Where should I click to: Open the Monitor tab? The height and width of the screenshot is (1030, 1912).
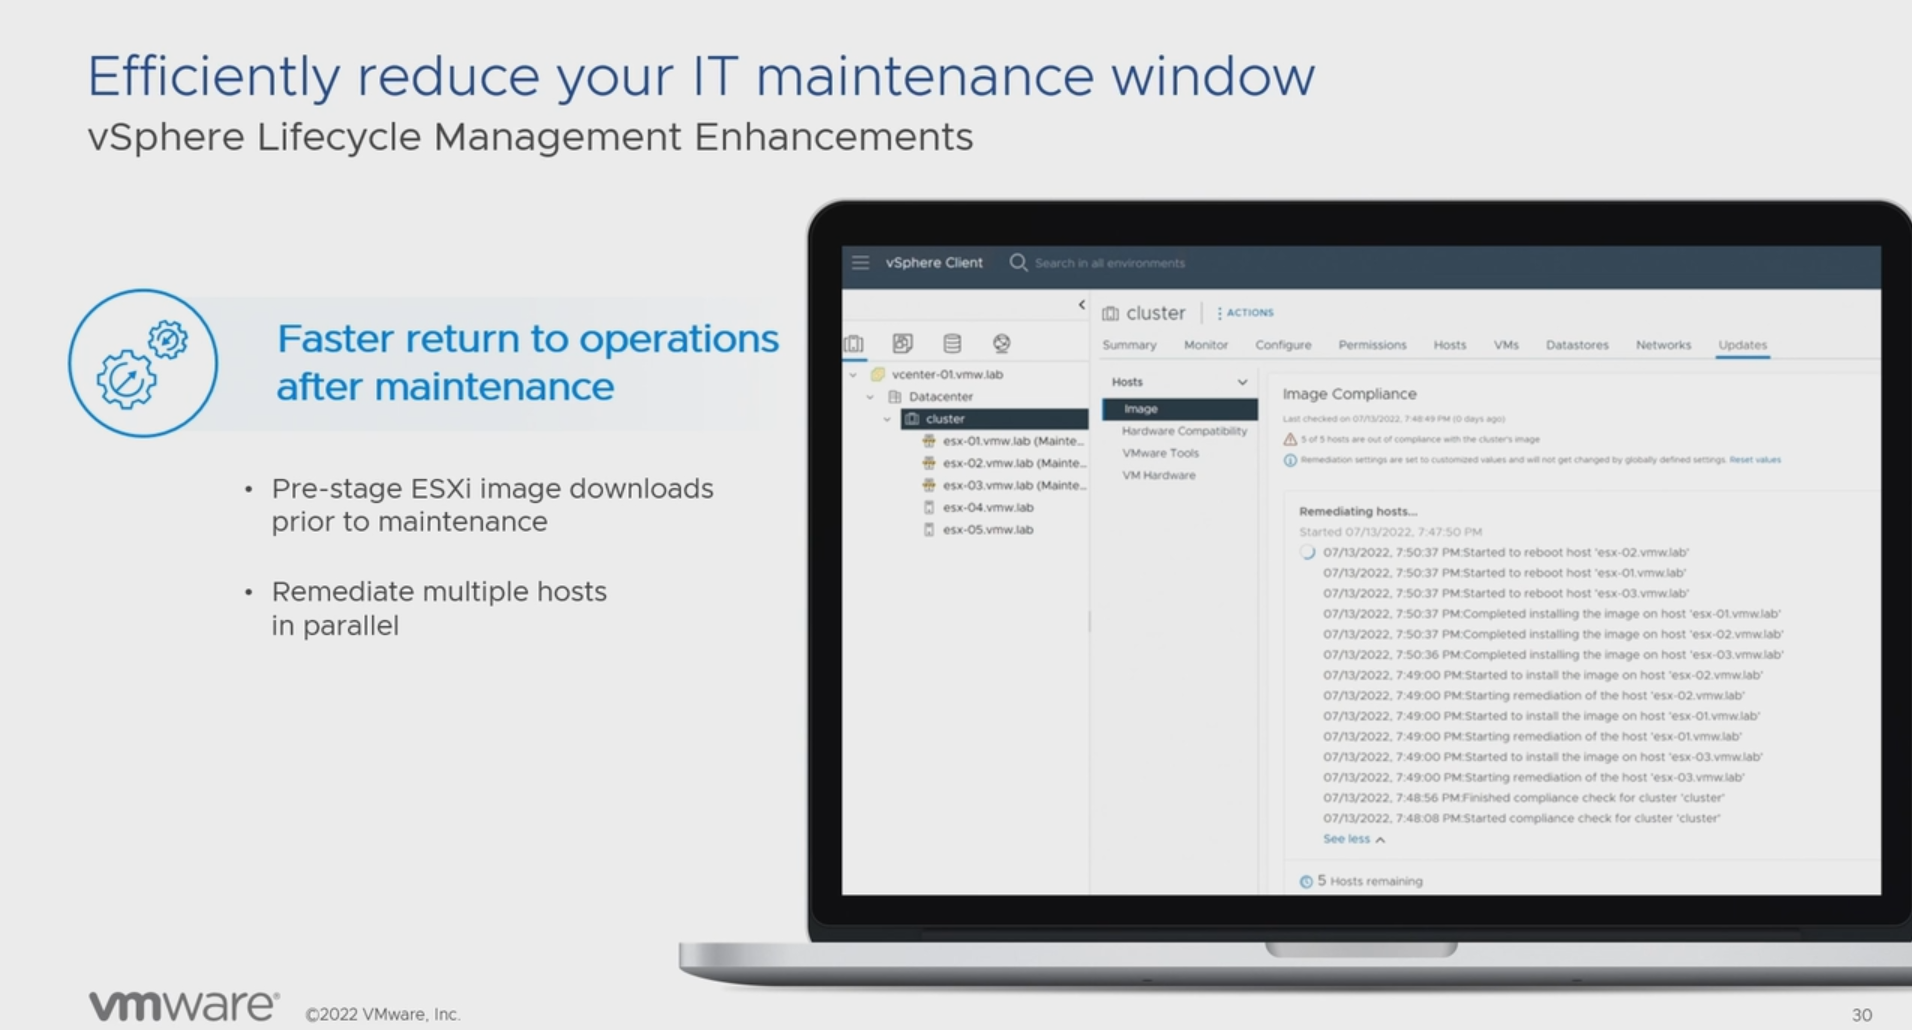point(1205,345)
